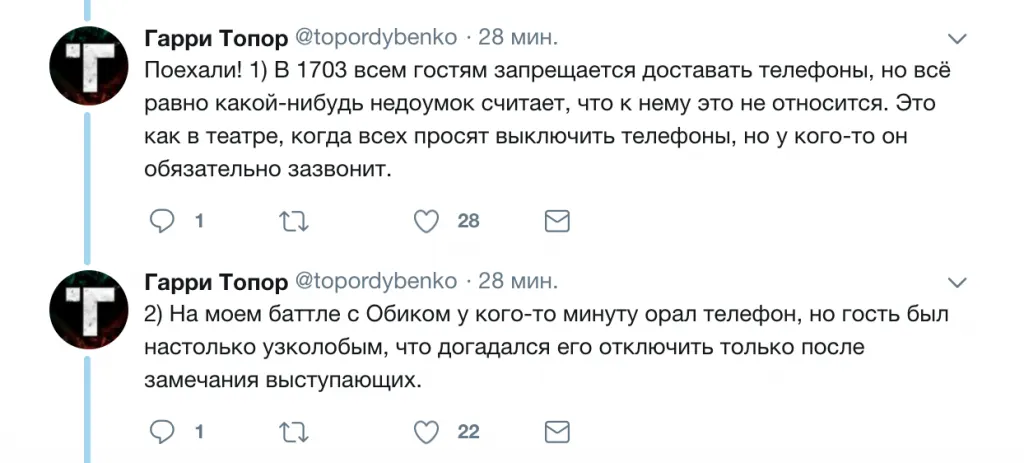Click the avatar on the second tweet
The width and height of the screenshot is (1024, 463).
86,305
